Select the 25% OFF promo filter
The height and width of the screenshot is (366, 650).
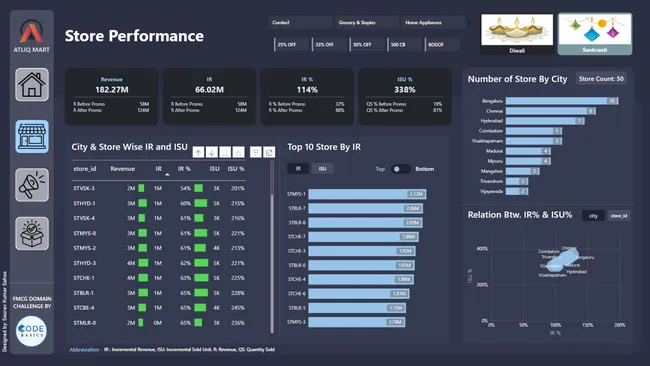(291, 44)
